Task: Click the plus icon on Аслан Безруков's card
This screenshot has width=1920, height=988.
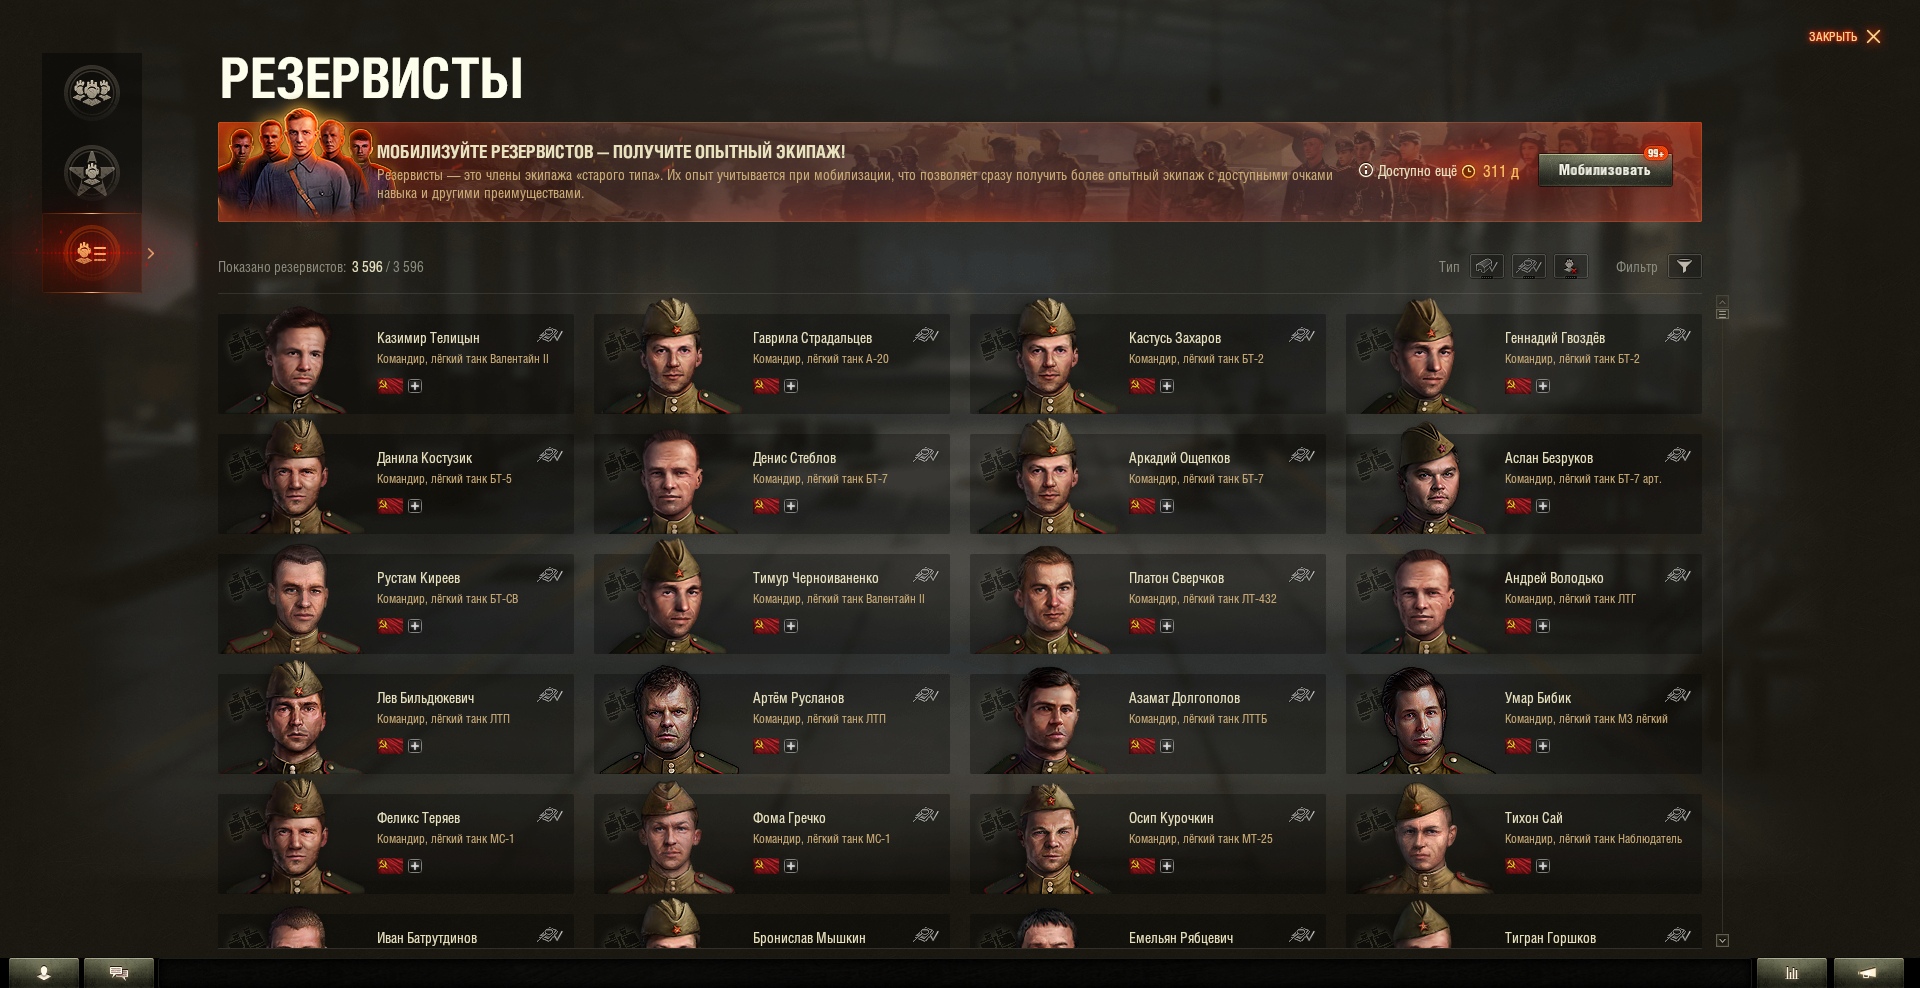Action: coord(1543,506)
